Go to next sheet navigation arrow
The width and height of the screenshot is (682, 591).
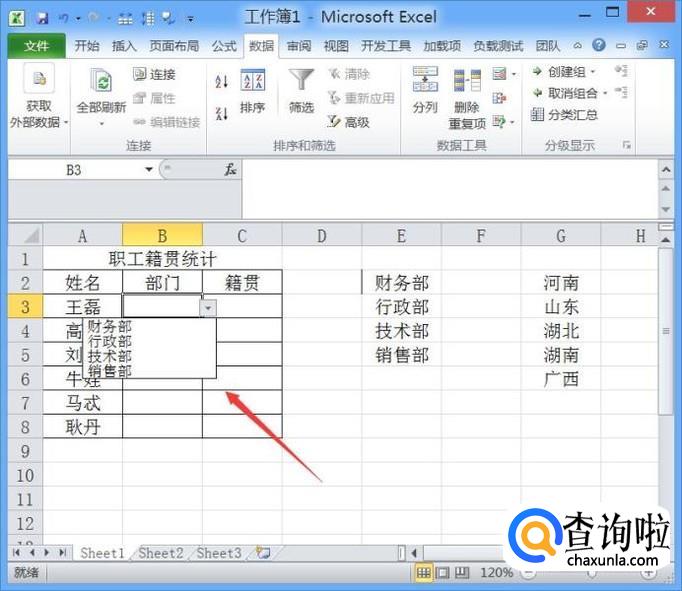click(x=47, y=553)
